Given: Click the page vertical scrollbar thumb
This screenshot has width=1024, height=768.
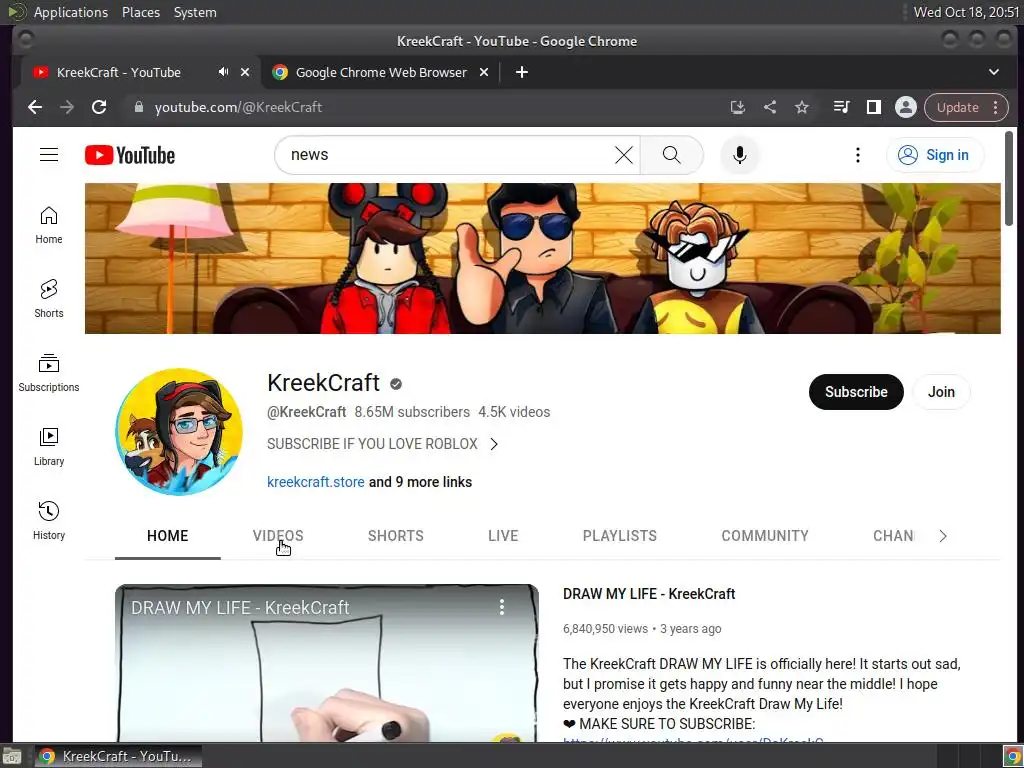Looking at the screenshot, I should pyautogui.click(x=1009, y=178).
